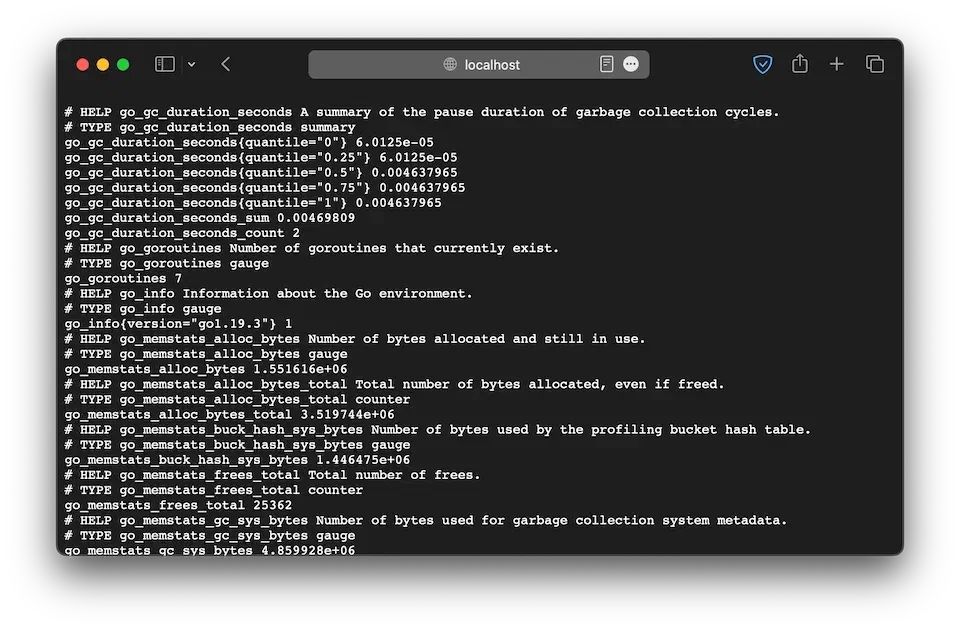Click the go_gc_duration_seconds_sum metric line
Image resolution: width=960 pixels, height=630 pixels.
tap(209, 218)
